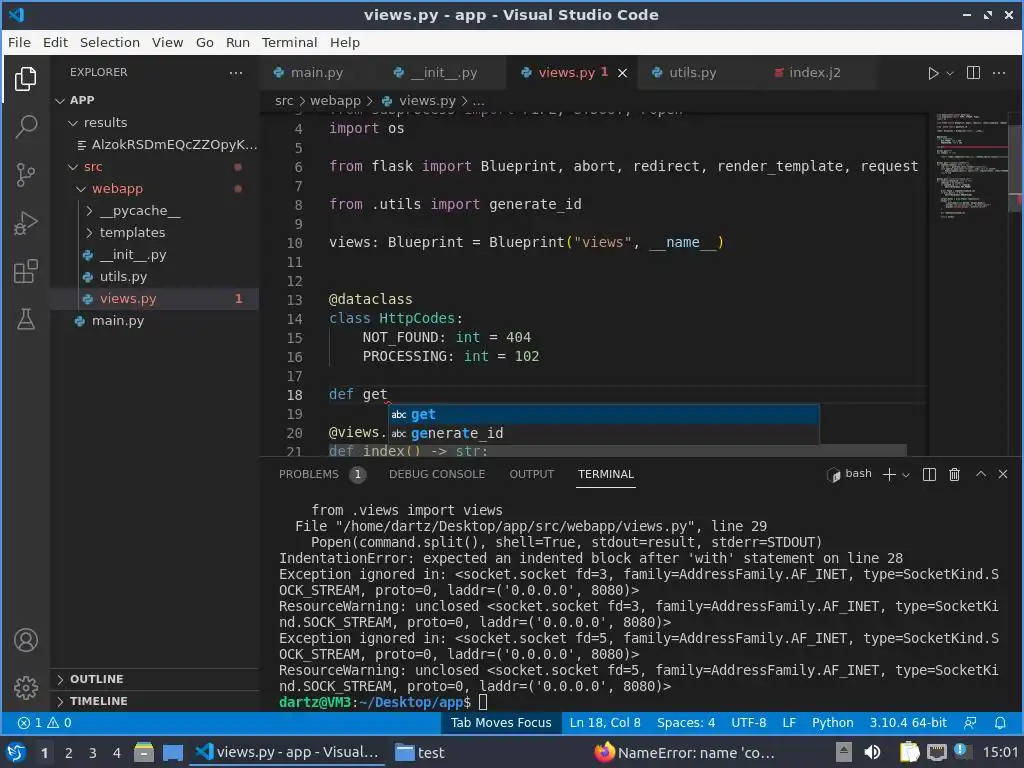Open the Accounts menu icon
Viewport: 1024px width, 768px height.
[x=25, y=640]
